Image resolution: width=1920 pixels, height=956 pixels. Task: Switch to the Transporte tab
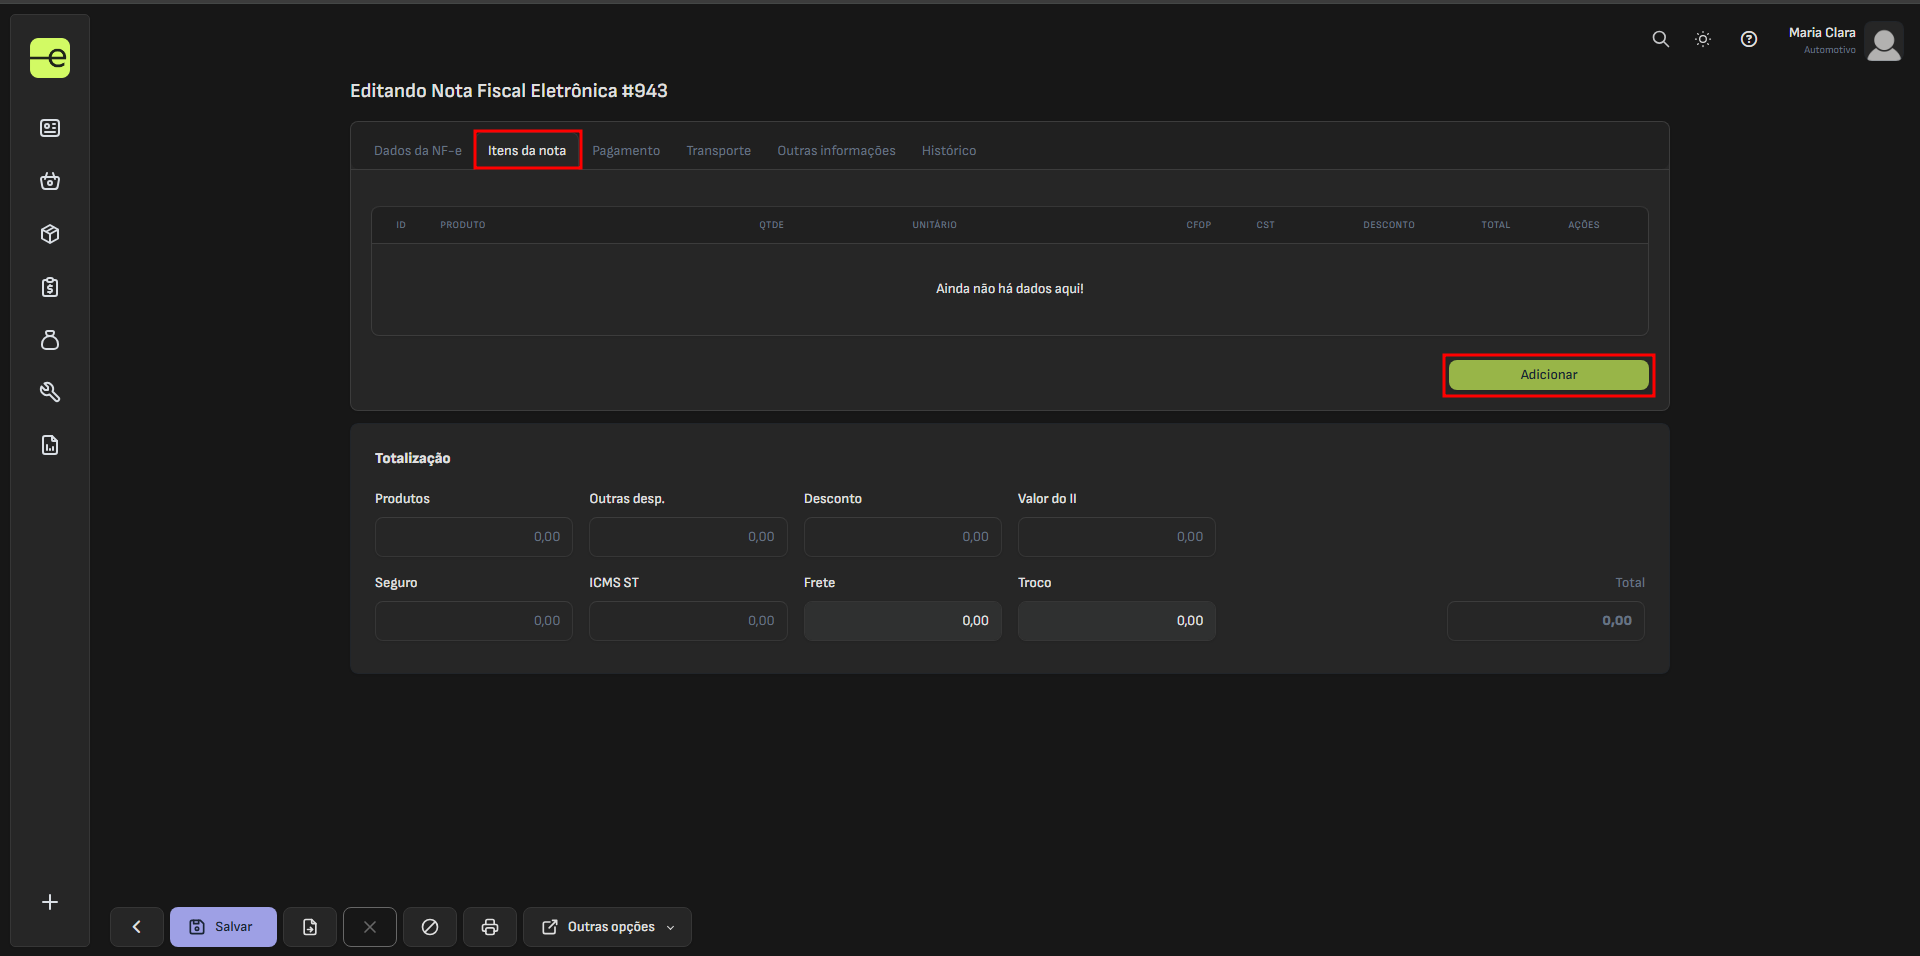point(718,151)
